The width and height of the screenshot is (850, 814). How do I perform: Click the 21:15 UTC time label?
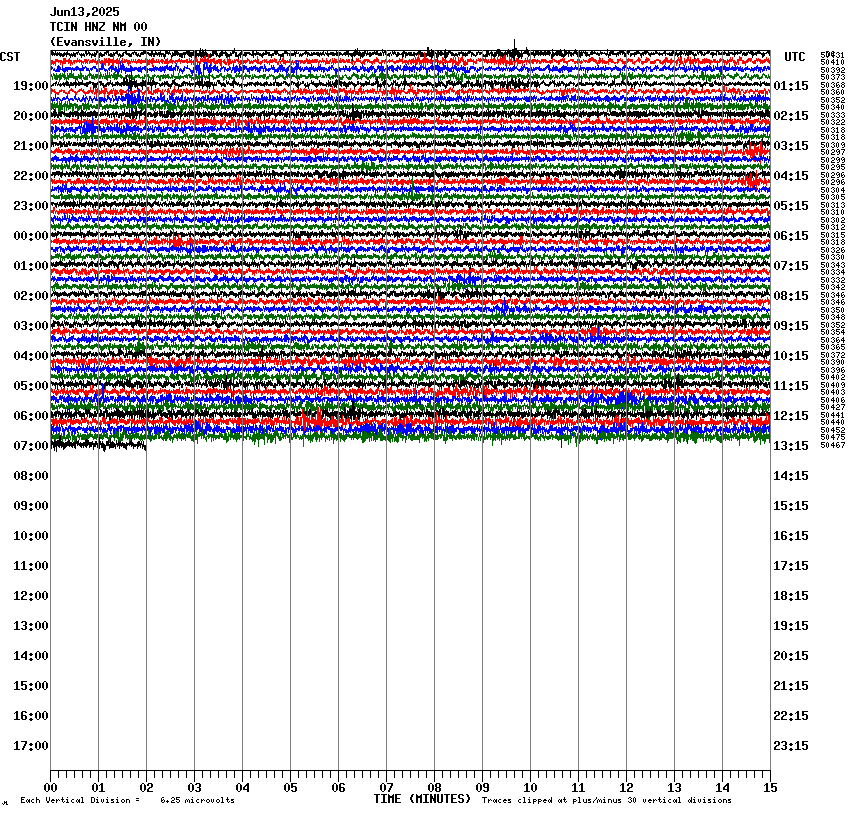(791, 686)
